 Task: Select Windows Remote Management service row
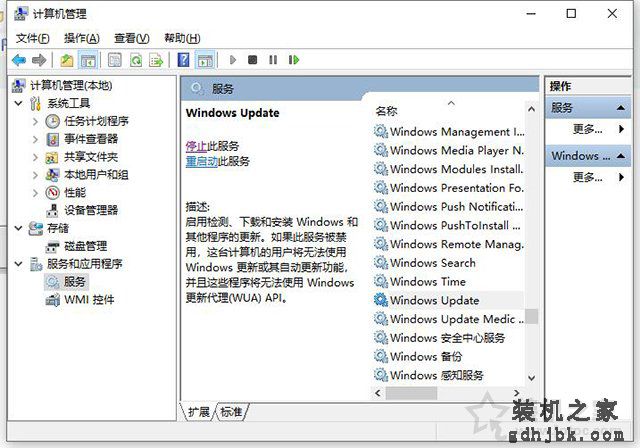pos(449,244)
